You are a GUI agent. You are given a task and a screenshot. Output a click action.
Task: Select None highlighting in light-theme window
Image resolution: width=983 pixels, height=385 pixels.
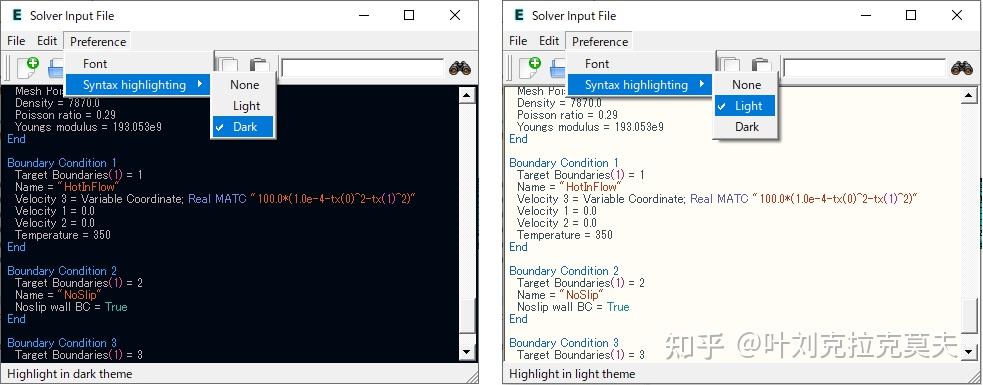(745, 85)
